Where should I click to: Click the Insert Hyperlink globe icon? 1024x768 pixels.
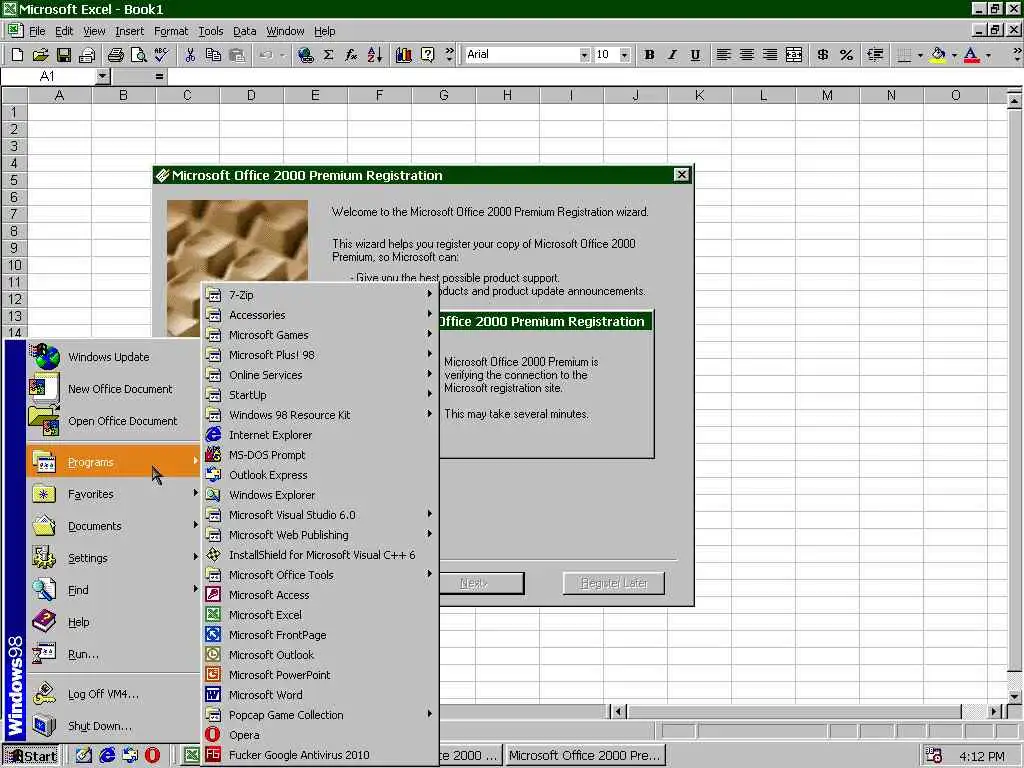[305, 55]
